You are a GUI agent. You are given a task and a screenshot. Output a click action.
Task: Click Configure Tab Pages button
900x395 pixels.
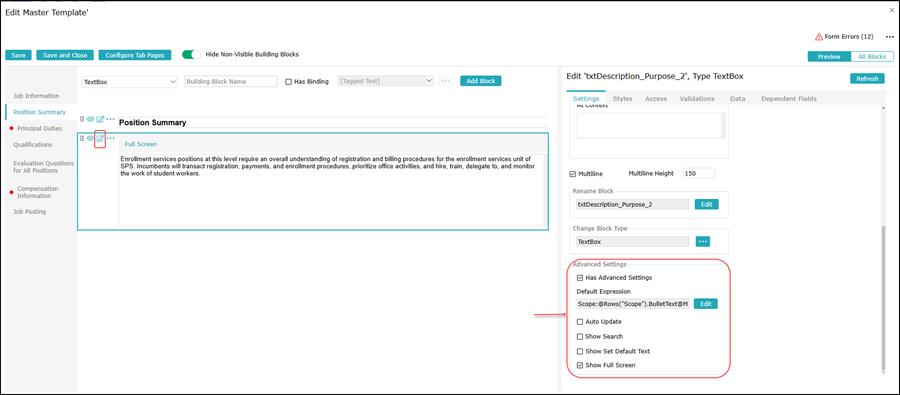coord(135,55)
